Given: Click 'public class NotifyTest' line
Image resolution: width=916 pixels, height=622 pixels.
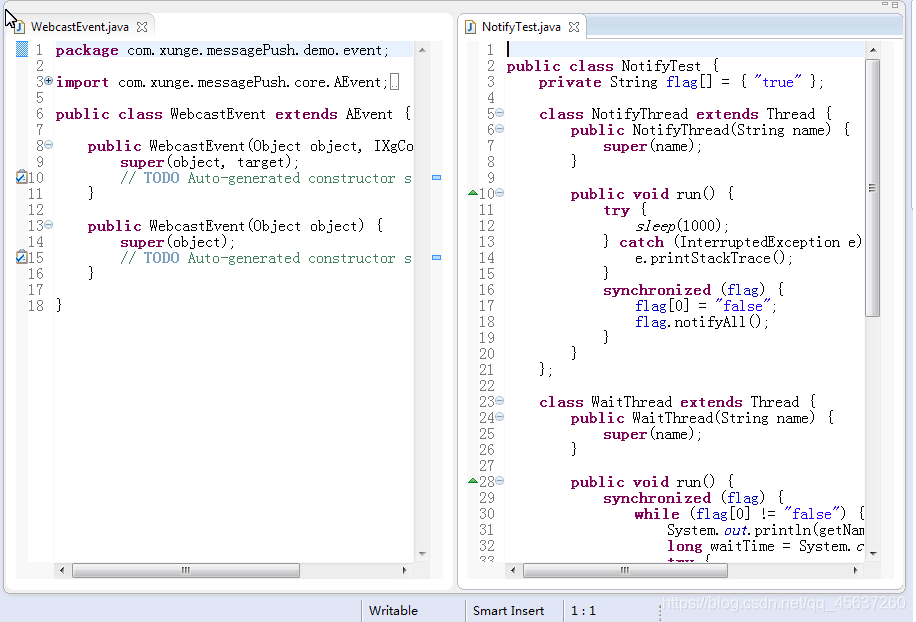Looking at the screenshot, I should tap(613, 66).
